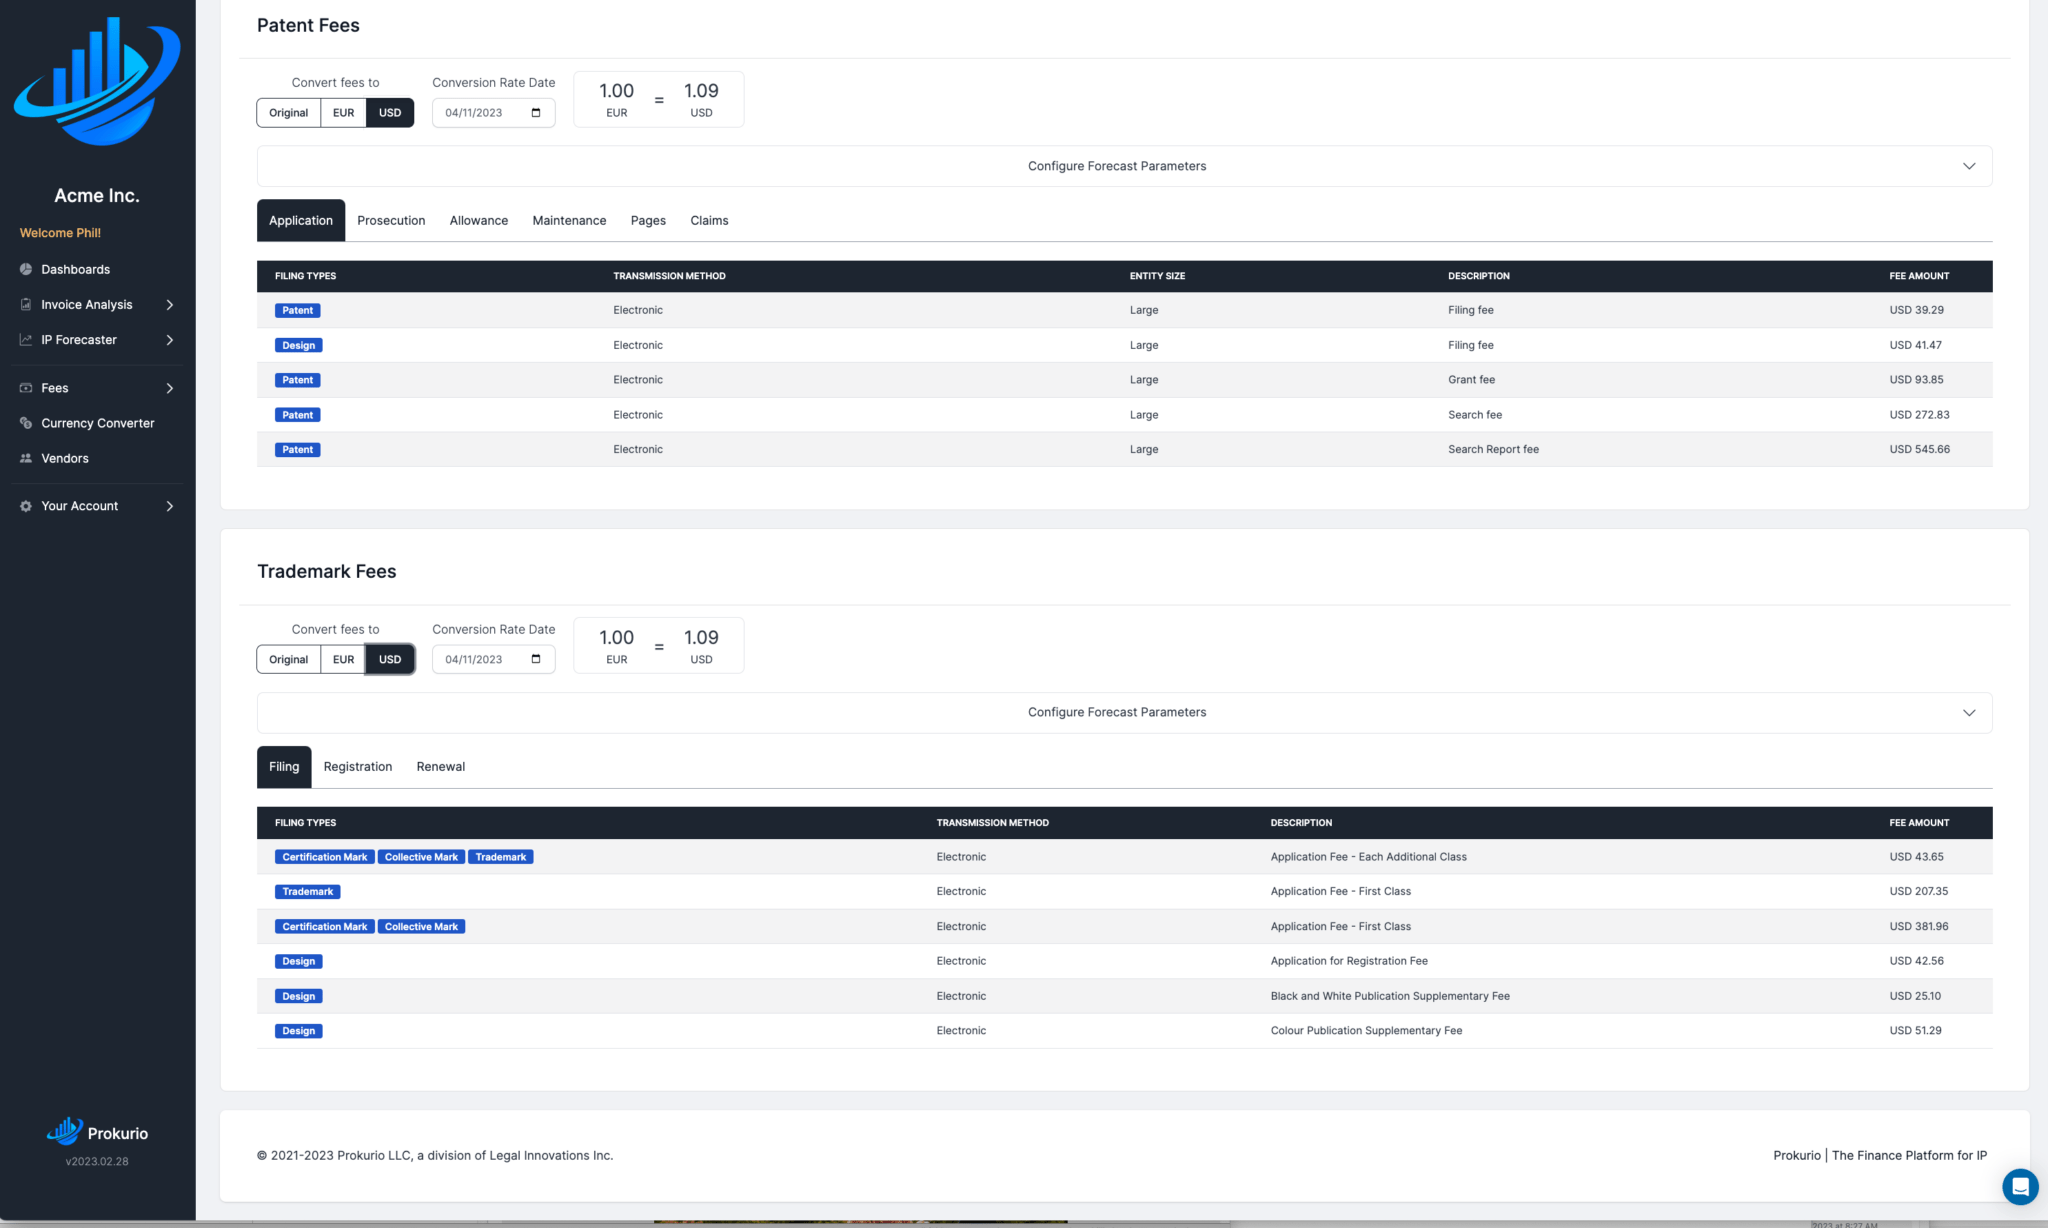Click Trademark Fees conversion date 04/11/2023 field

(493, 659)
